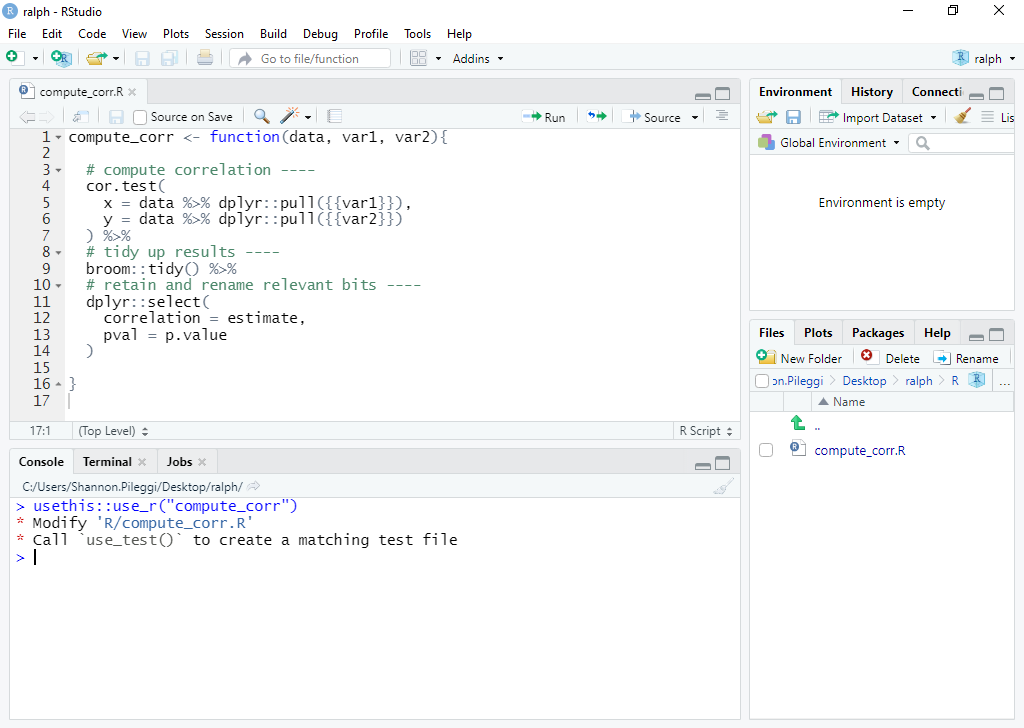Click the Open File folder icon
Screen dimensions: 1024x728
coord(97,58)
